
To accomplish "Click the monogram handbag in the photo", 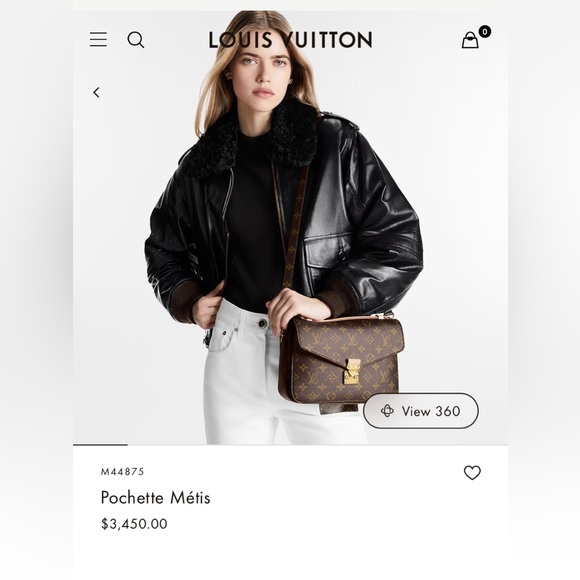I will click(x=341, y=361).
